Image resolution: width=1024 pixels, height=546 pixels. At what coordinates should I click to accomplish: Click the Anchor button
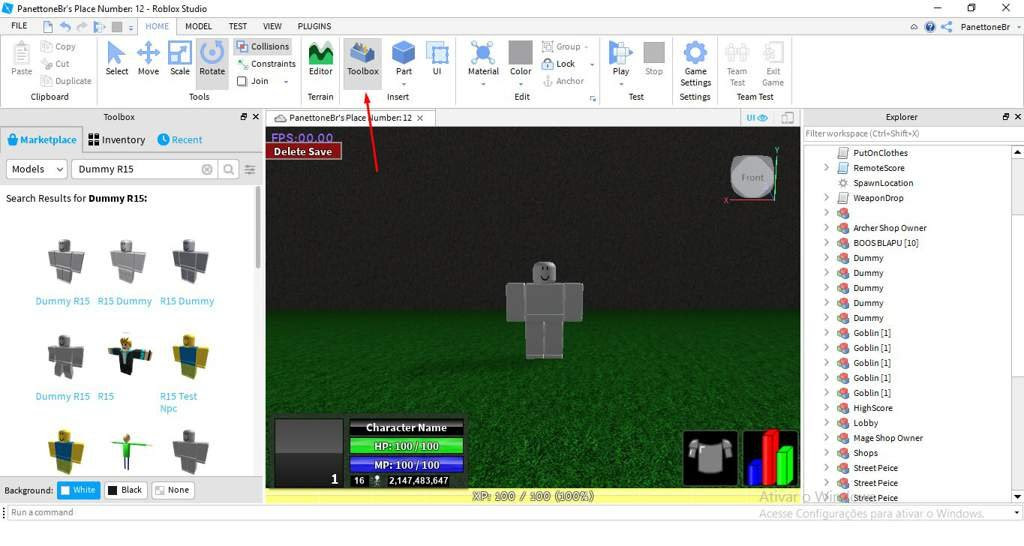(x=564, y=81)
